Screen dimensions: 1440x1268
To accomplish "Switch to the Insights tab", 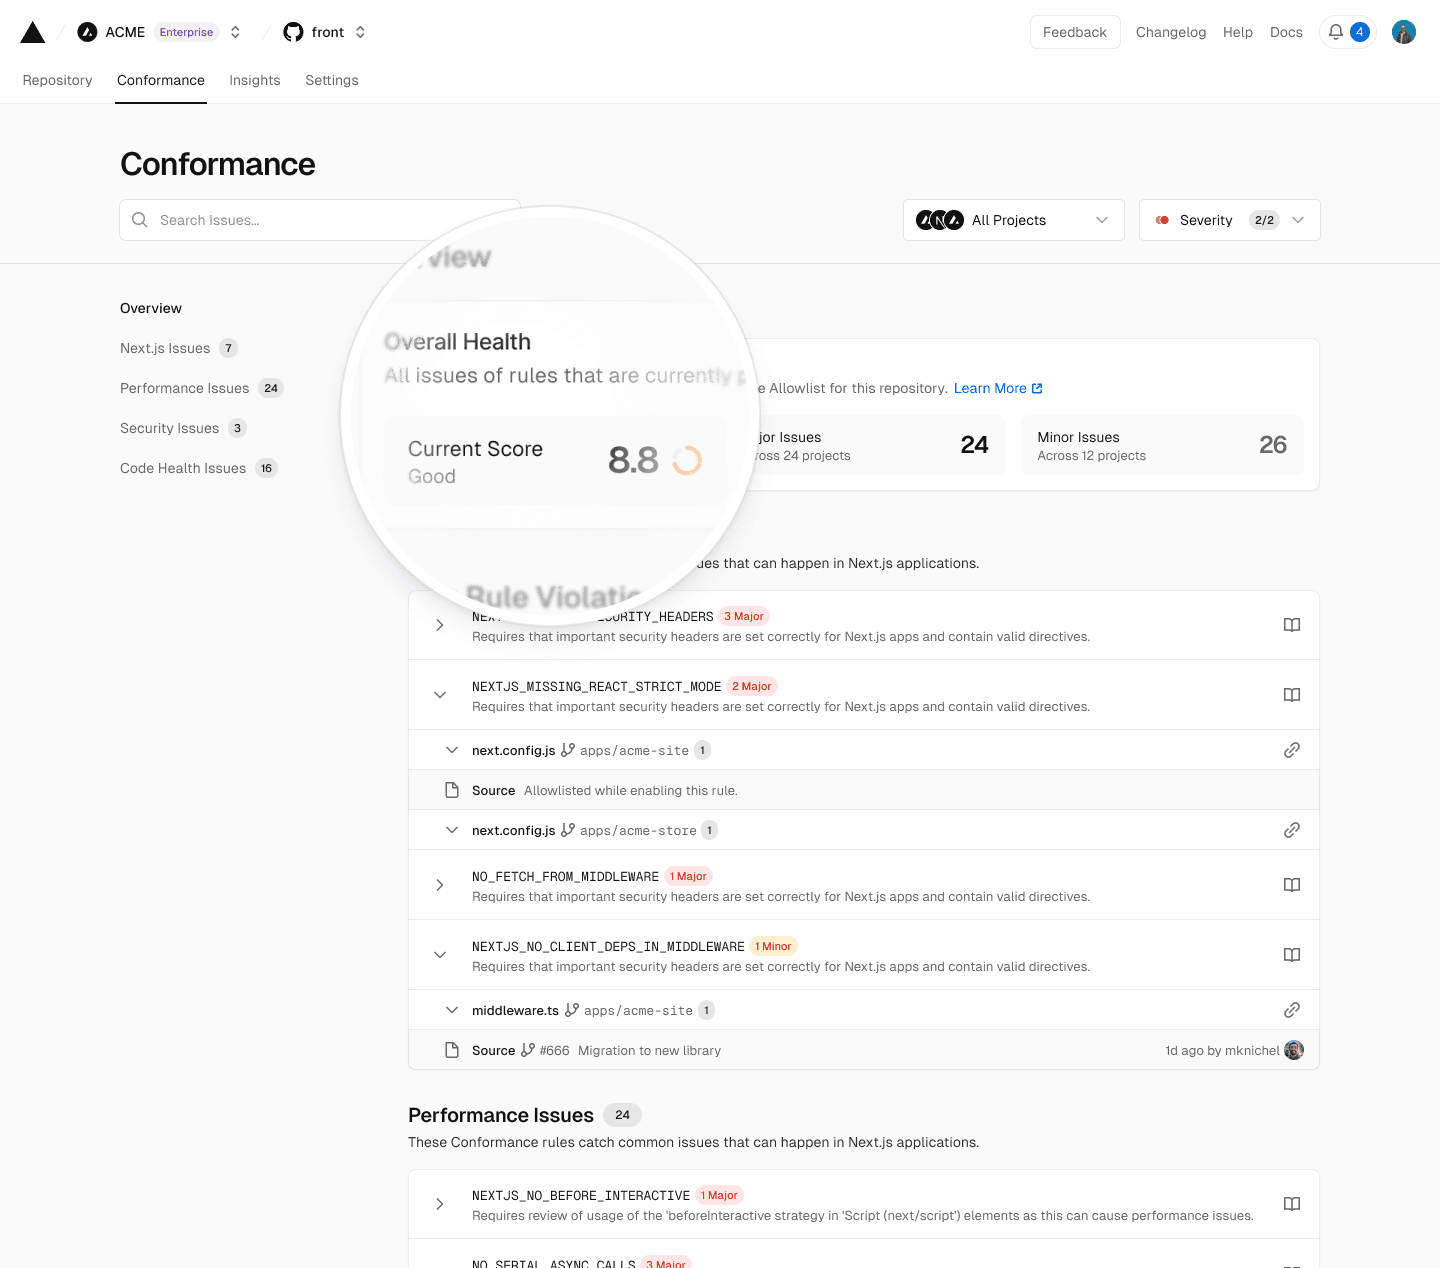I will click(254, 80).
